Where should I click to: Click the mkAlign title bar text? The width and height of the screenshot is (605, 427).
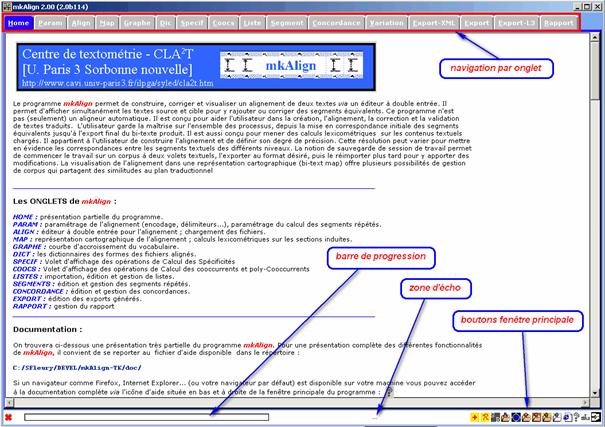[50, 7]
